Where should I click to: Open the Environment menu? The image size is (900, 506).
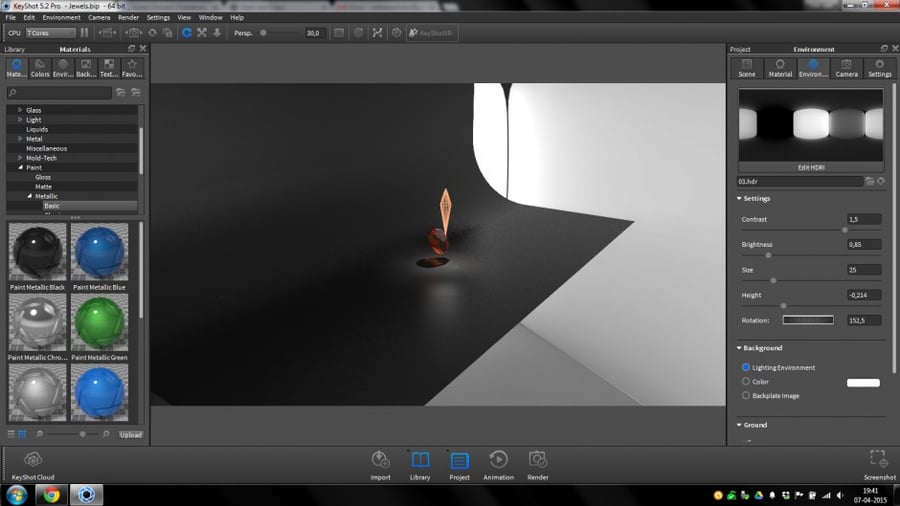coord(61,17)
